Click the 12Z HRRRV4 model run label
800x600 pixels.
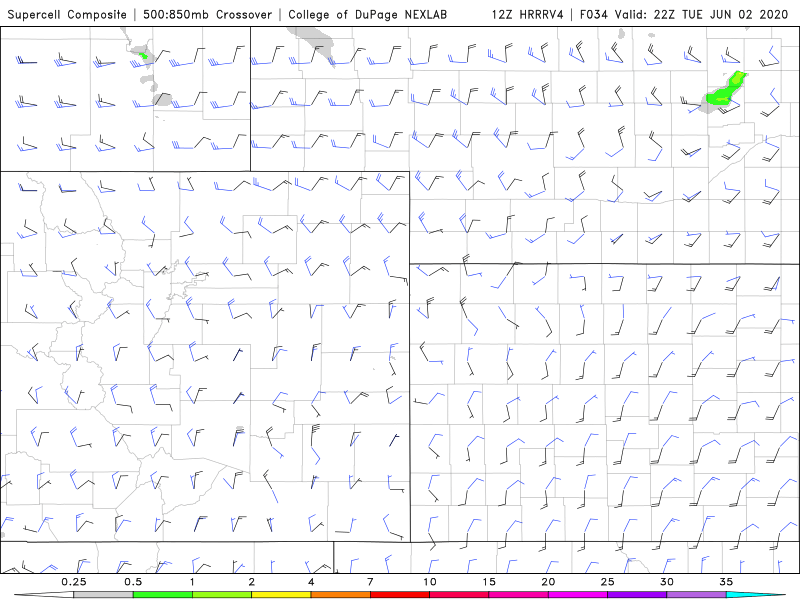click(x=528, y=14)
